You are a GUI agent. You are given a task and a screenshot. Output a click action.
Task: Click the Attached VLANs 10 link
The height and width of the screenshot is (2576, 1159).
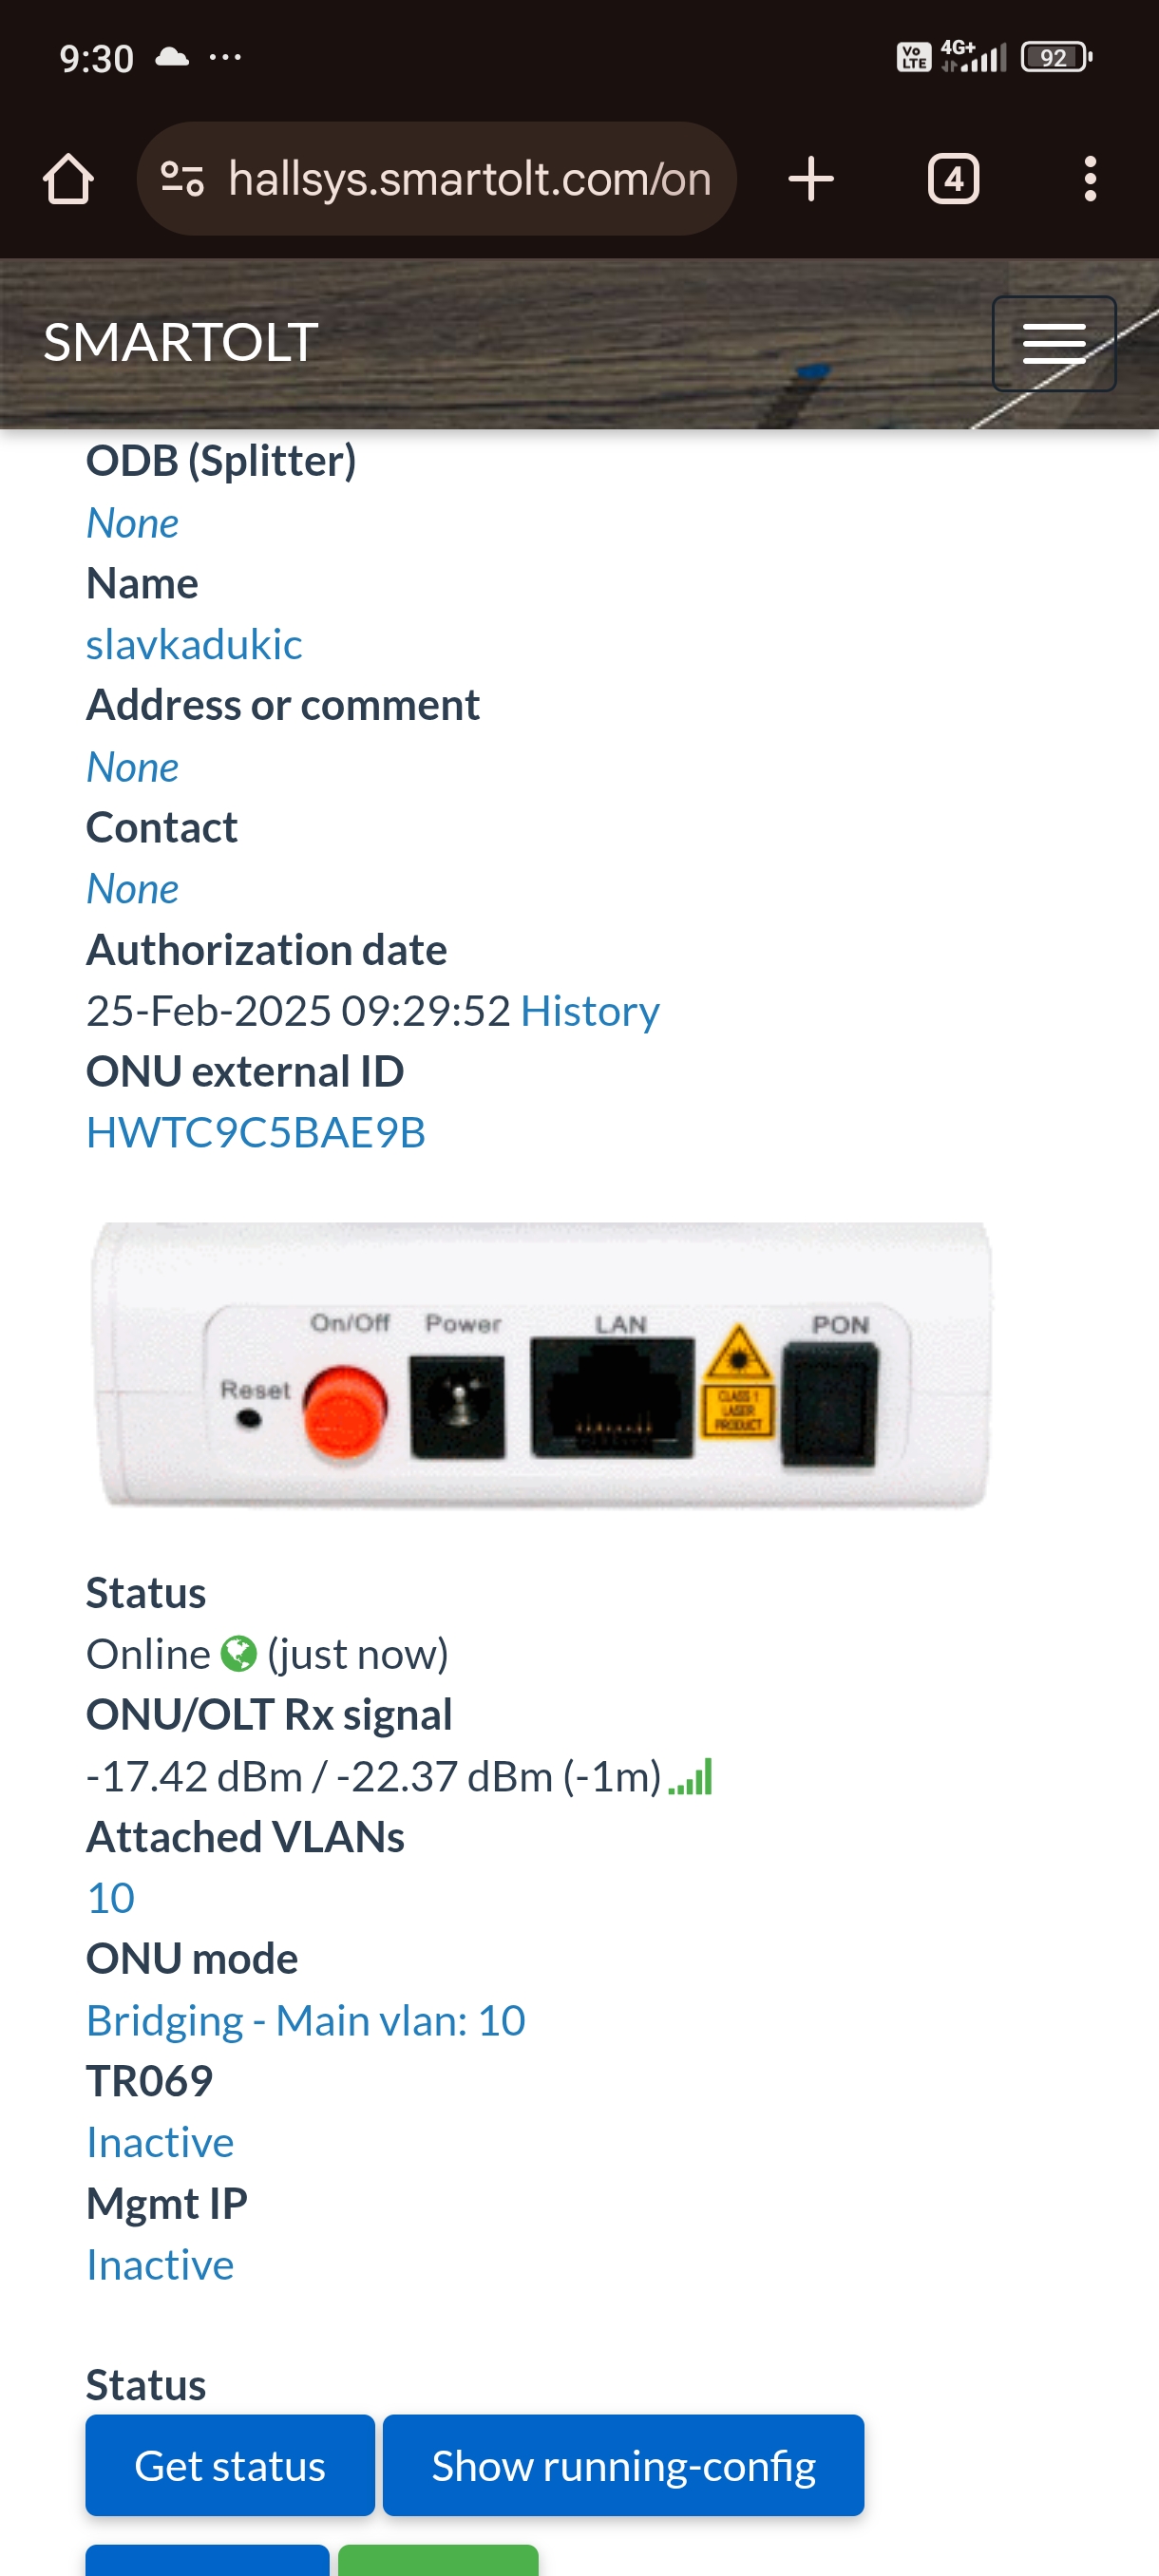[110, 1898]
